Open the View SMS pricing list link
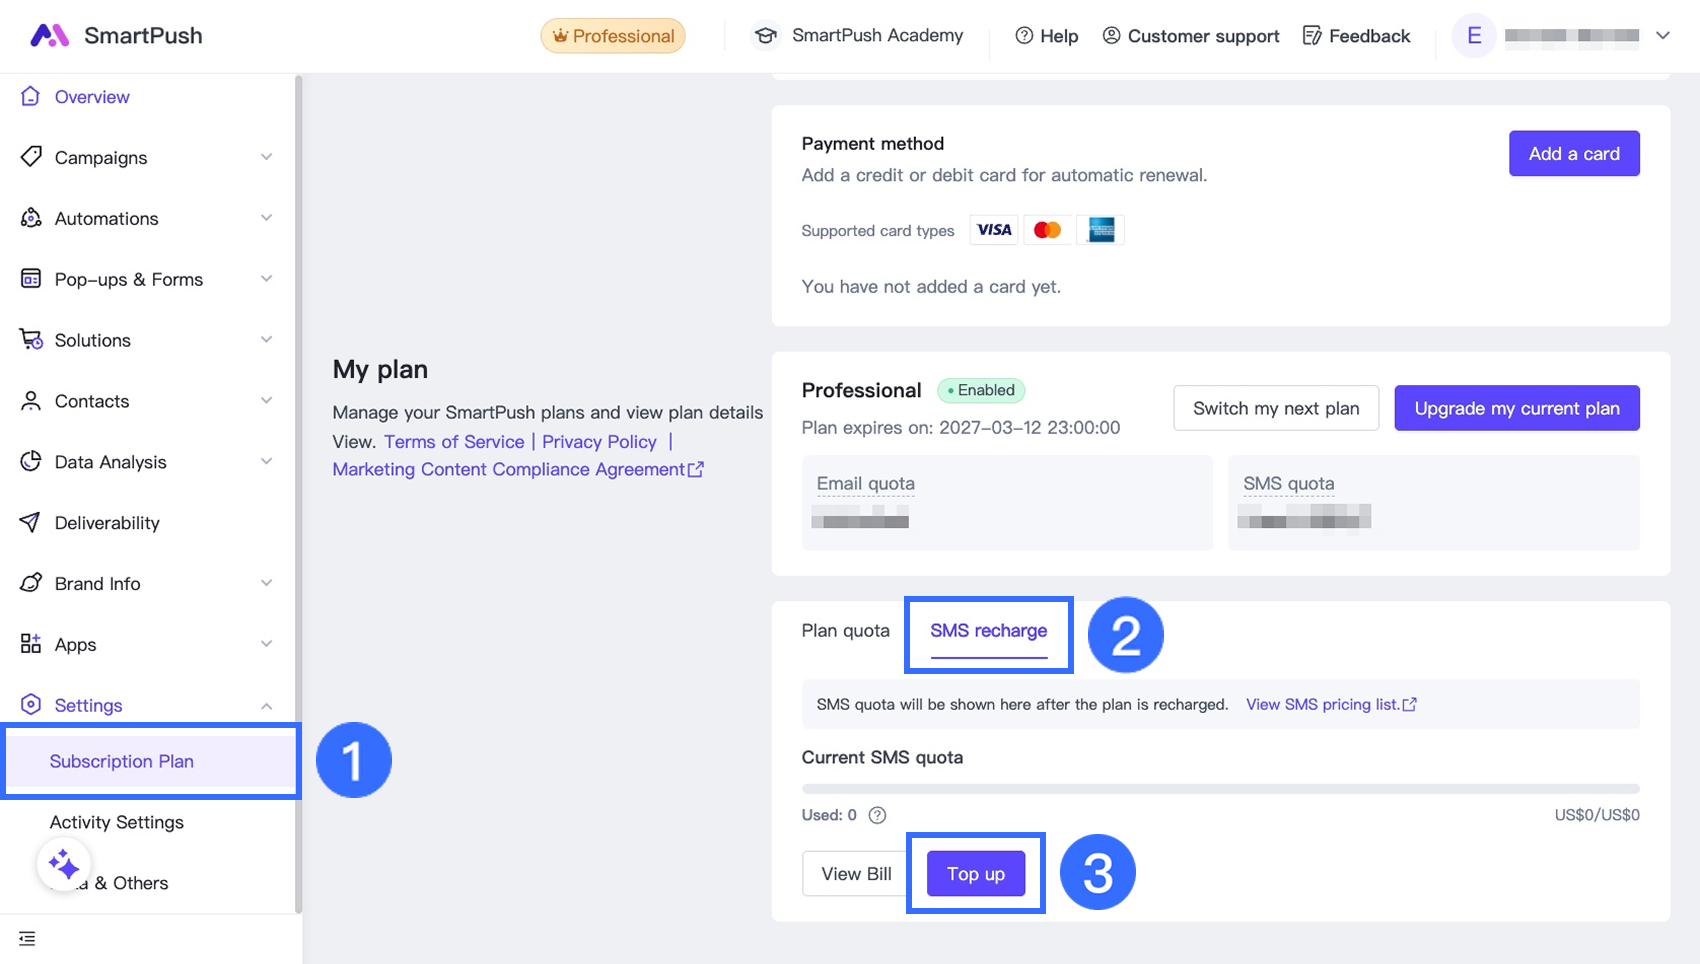This screenshot has width=1700, height=964. [1330, 705]
